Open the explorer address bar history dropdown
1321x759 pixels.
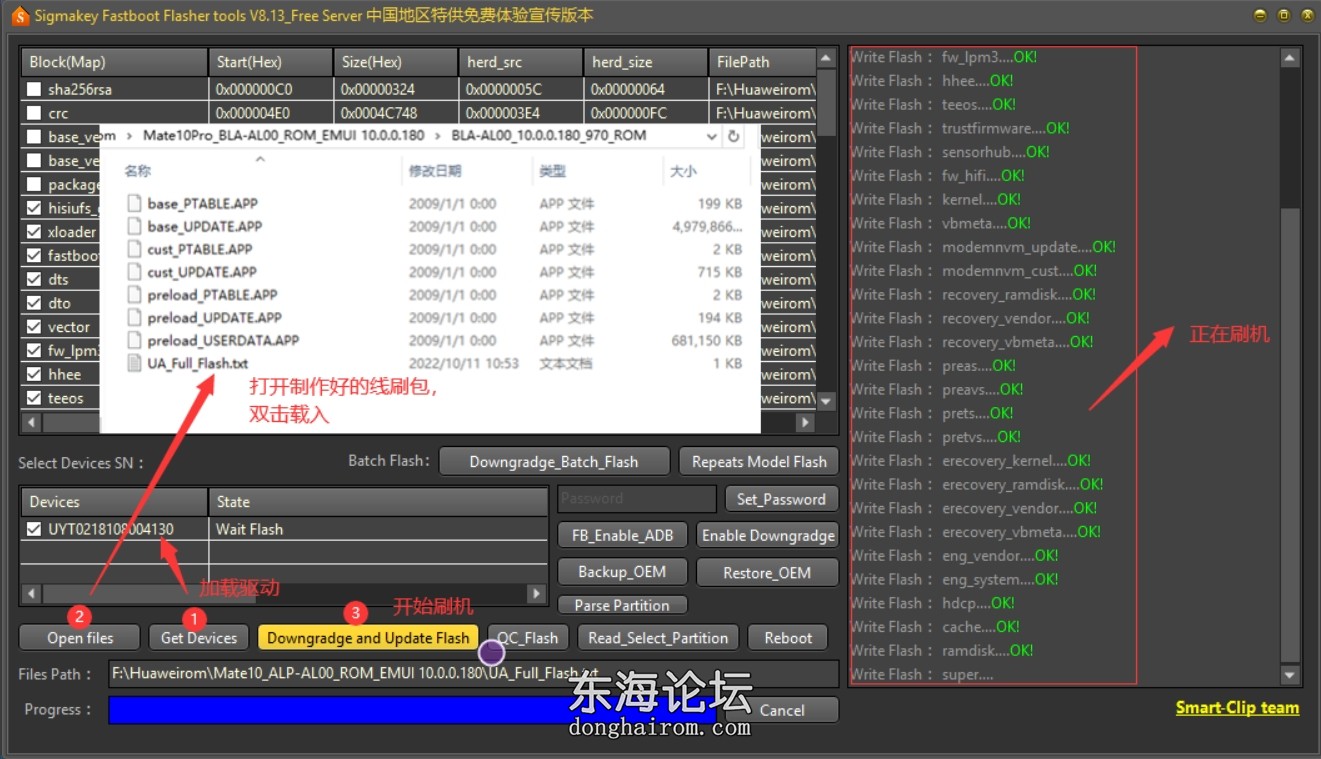[711, 136]
